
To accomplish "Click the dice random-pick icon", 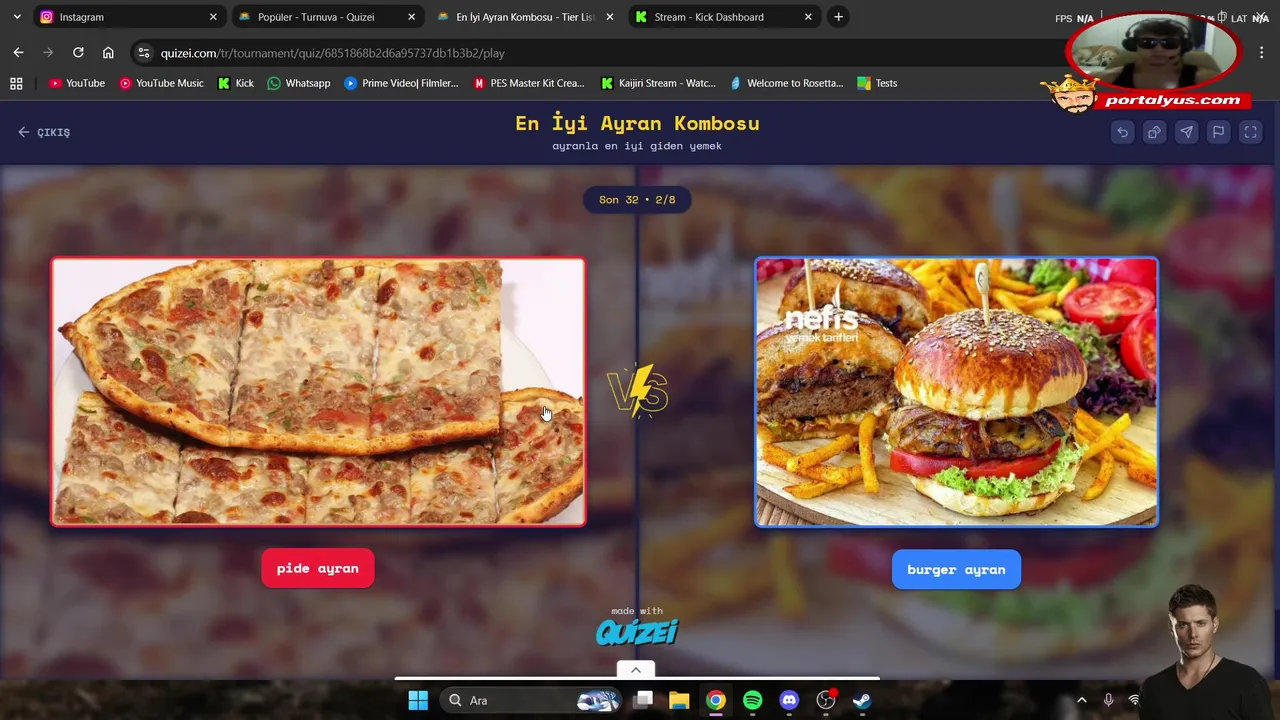I will click(1154, 132).
